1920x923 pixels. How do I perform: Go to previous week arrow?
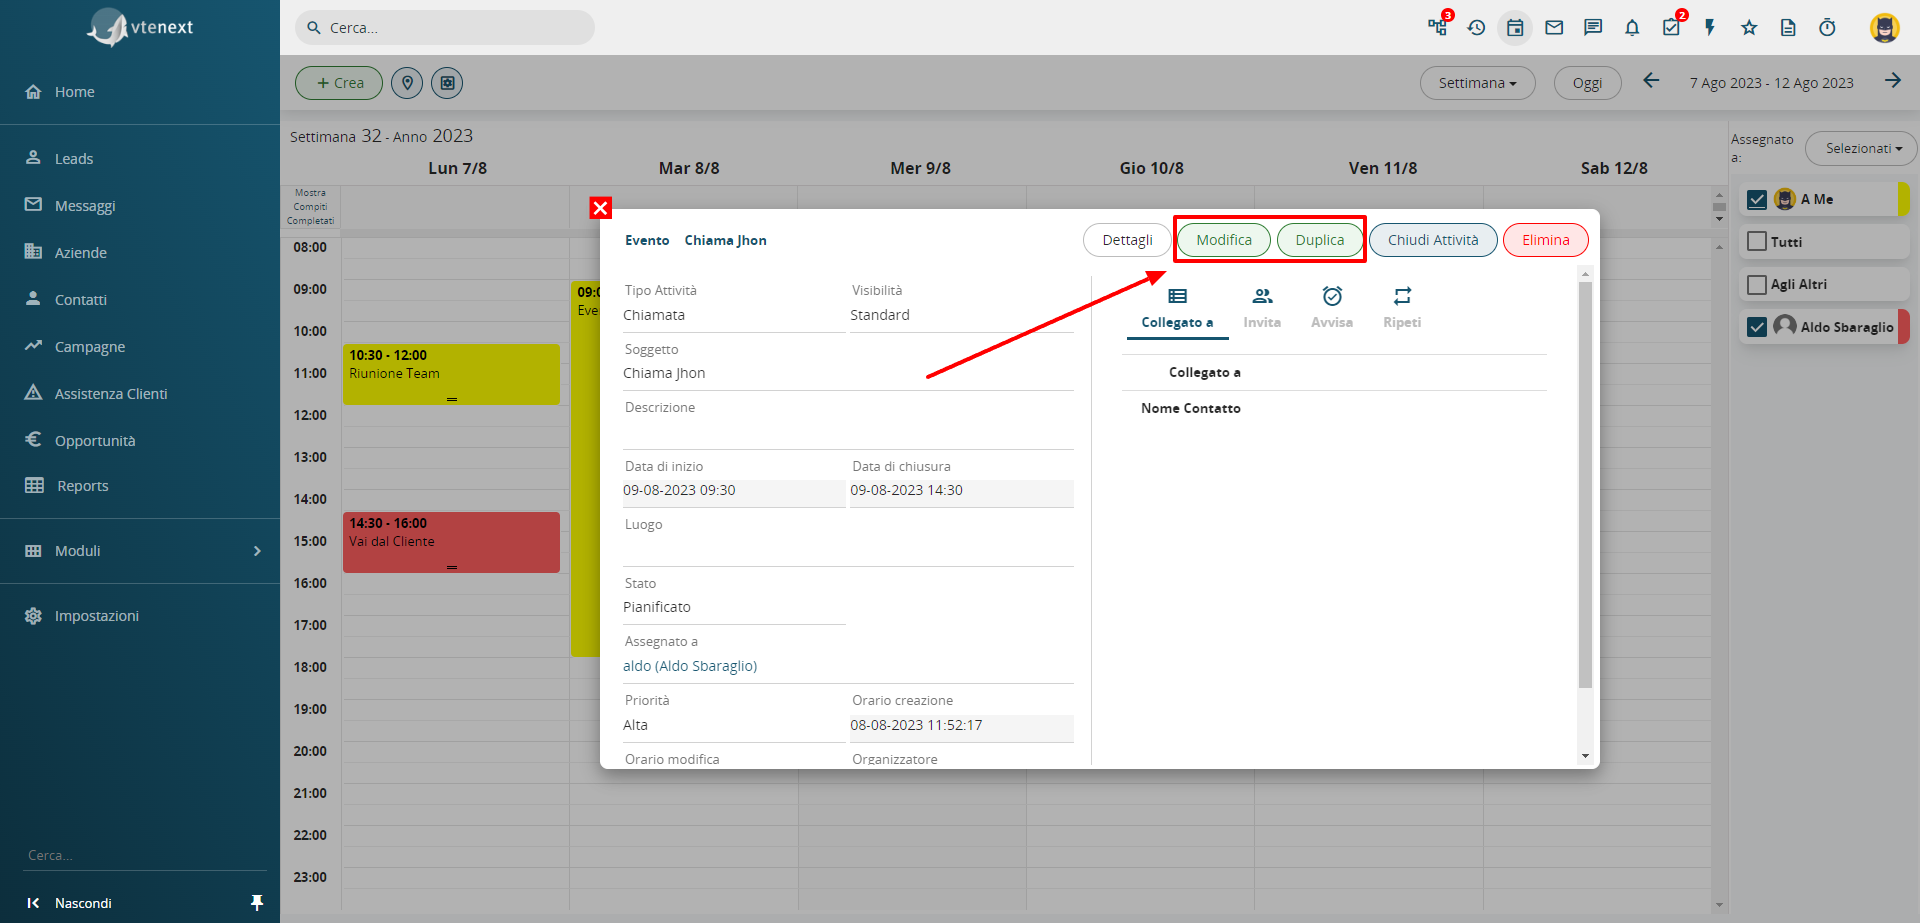(1651, 81)
